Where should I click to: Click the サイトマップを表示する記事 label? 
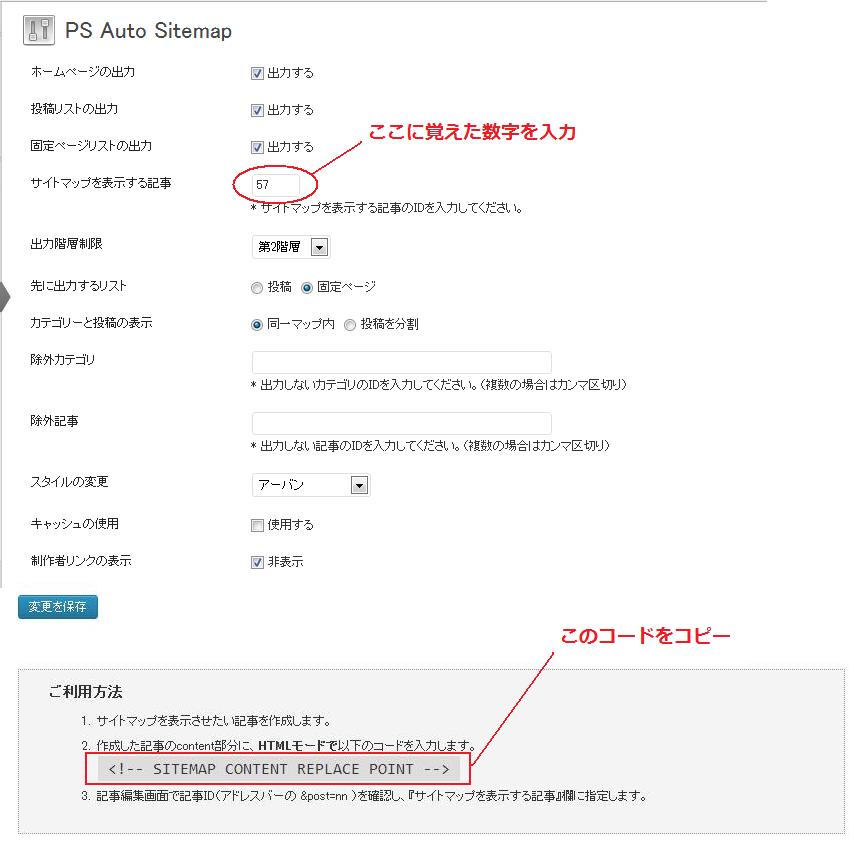coord(101,183)
